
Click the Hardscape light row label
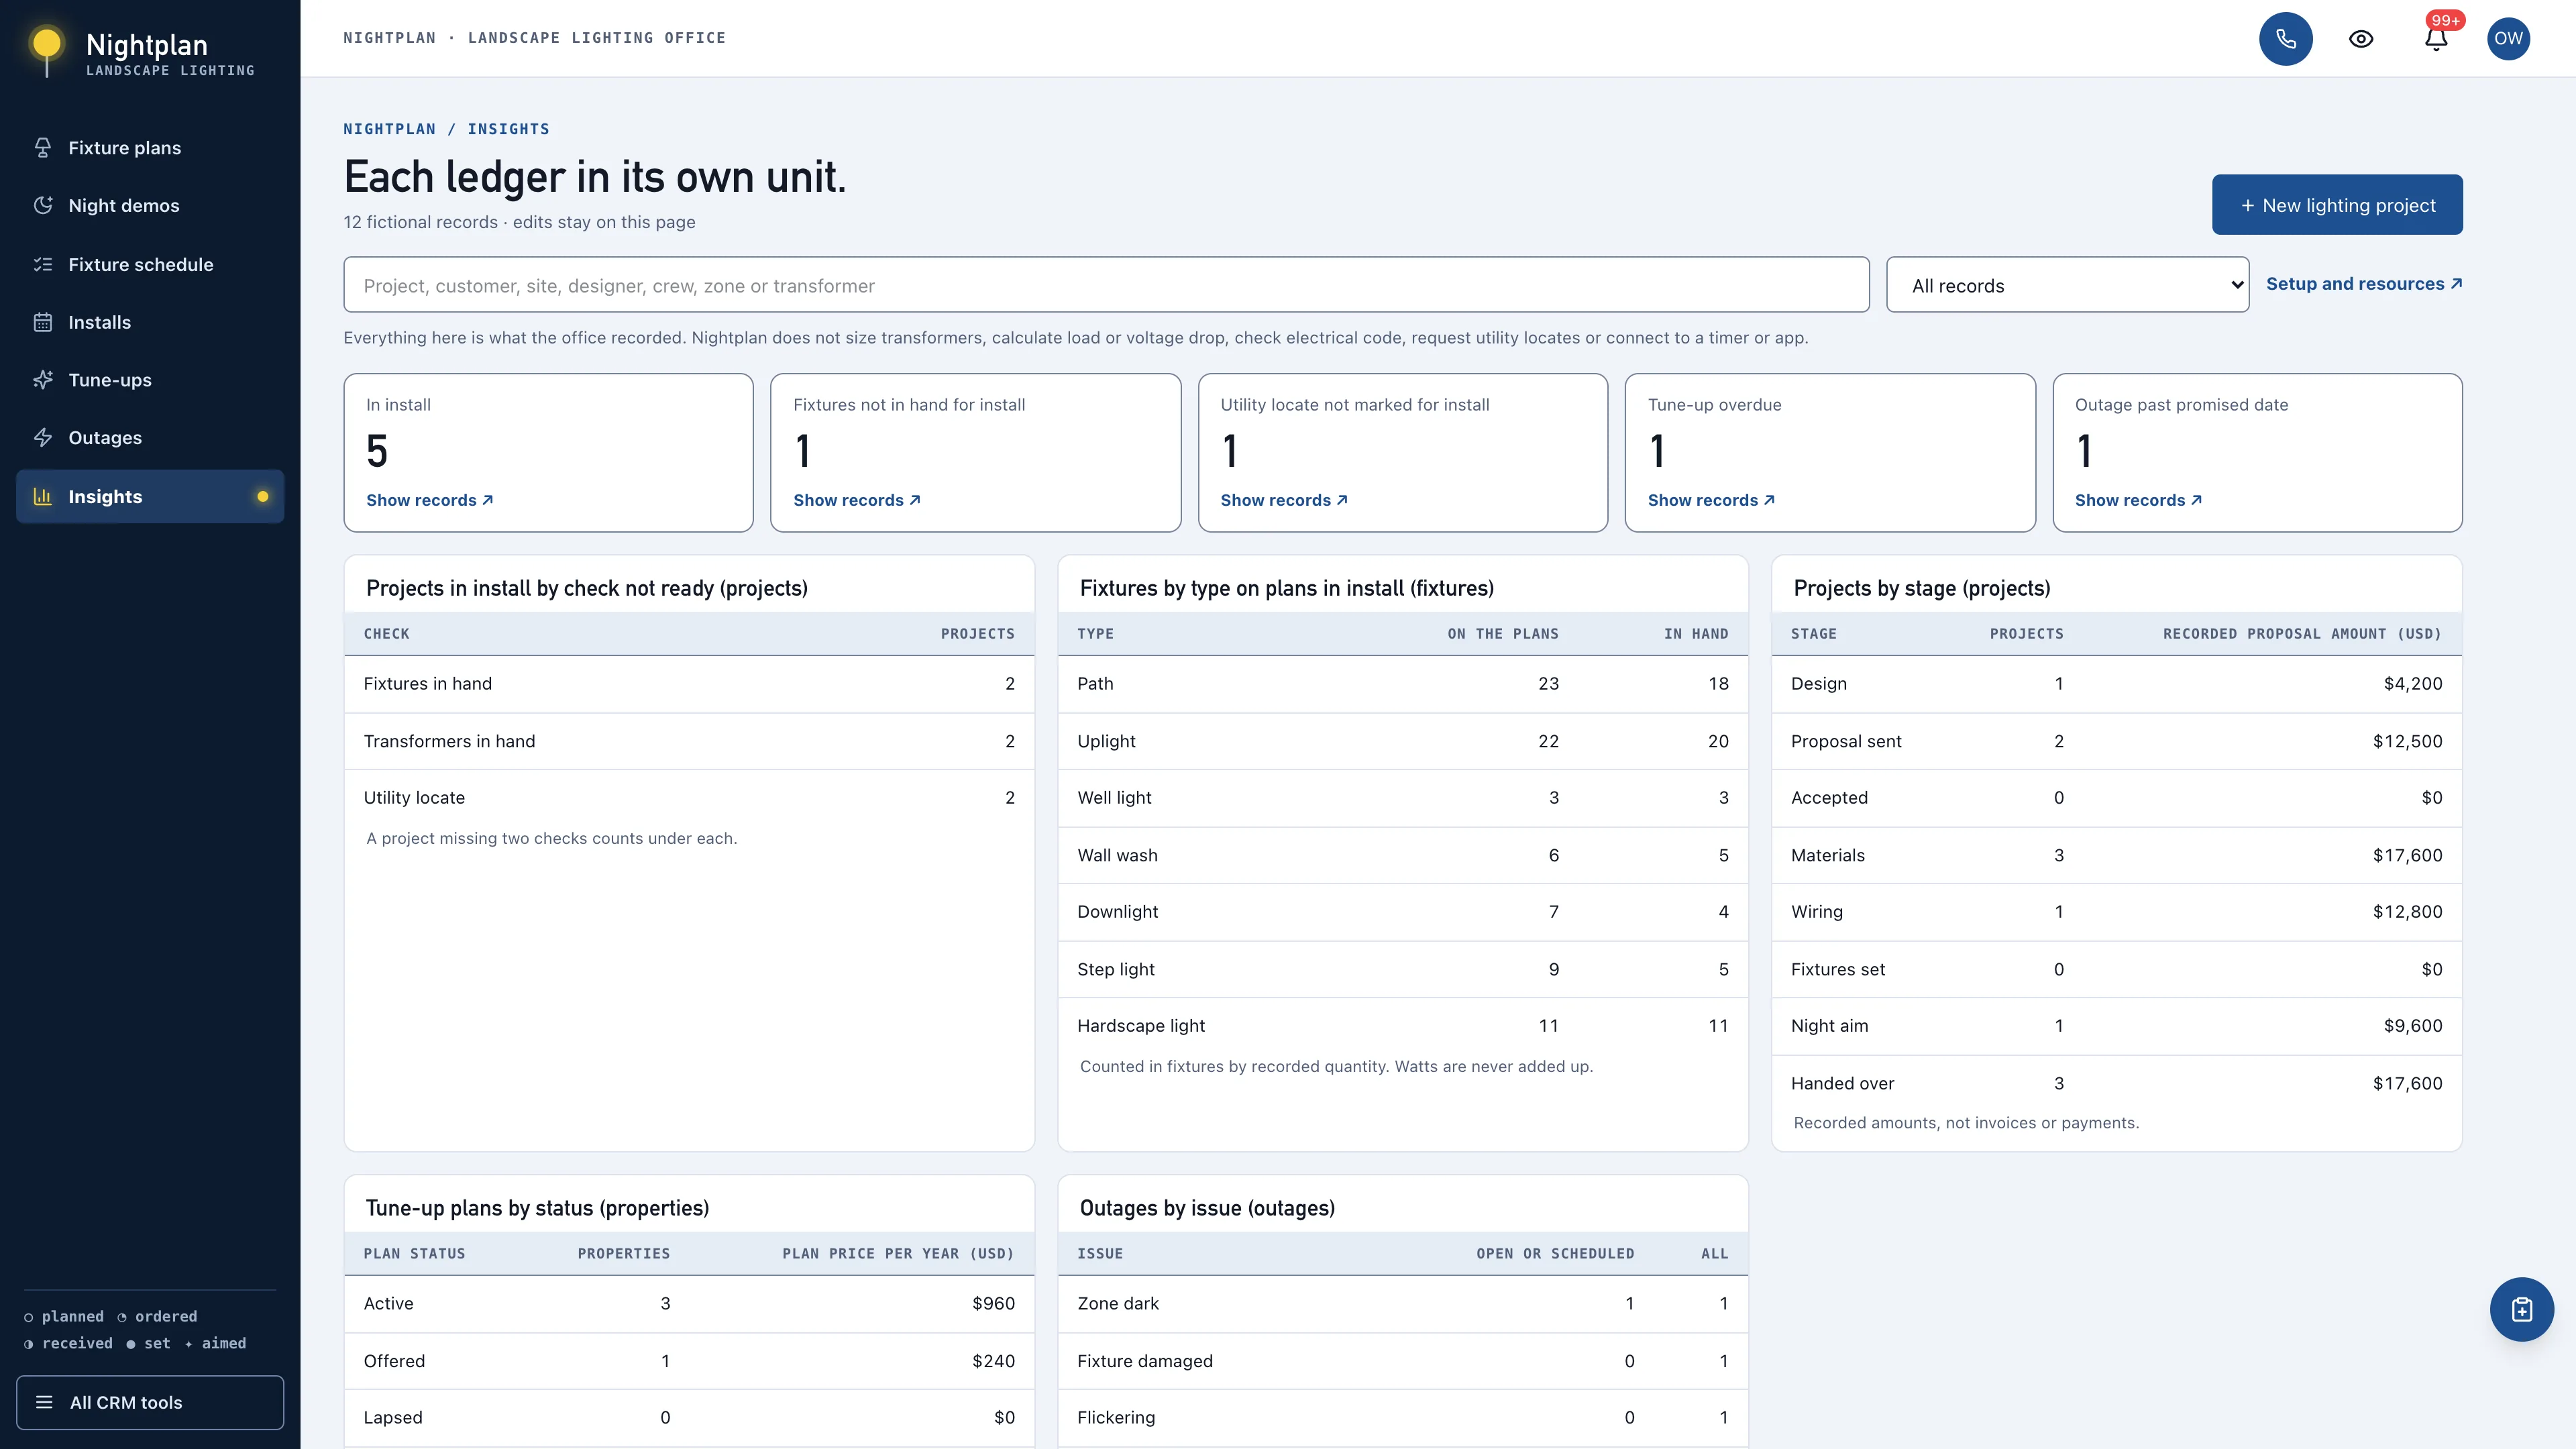[x=1141, y=1026]
